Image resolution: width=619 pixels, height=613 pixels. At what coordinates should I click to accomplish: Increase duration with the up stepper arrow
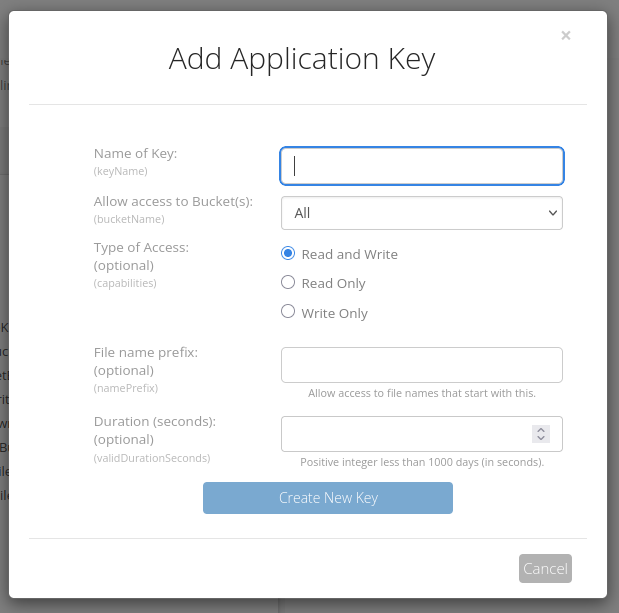[541, 429]
